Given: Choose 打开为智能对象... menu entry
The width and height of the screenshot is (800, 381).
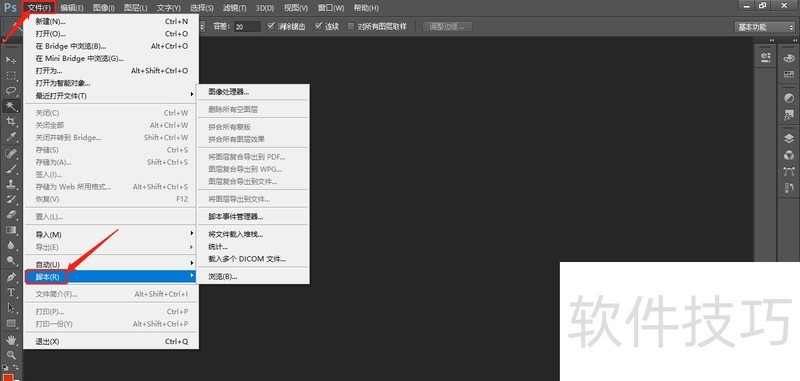Looking at the screenshot, I should pos(112,83).
